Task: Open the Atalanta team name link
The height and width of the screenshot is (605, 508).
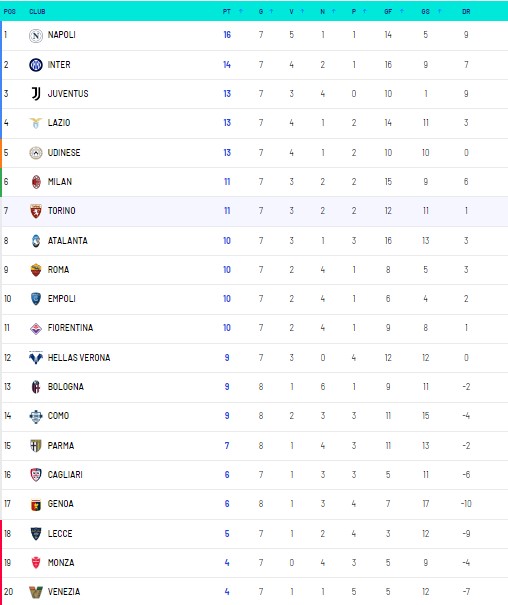Action: point(68,241)
